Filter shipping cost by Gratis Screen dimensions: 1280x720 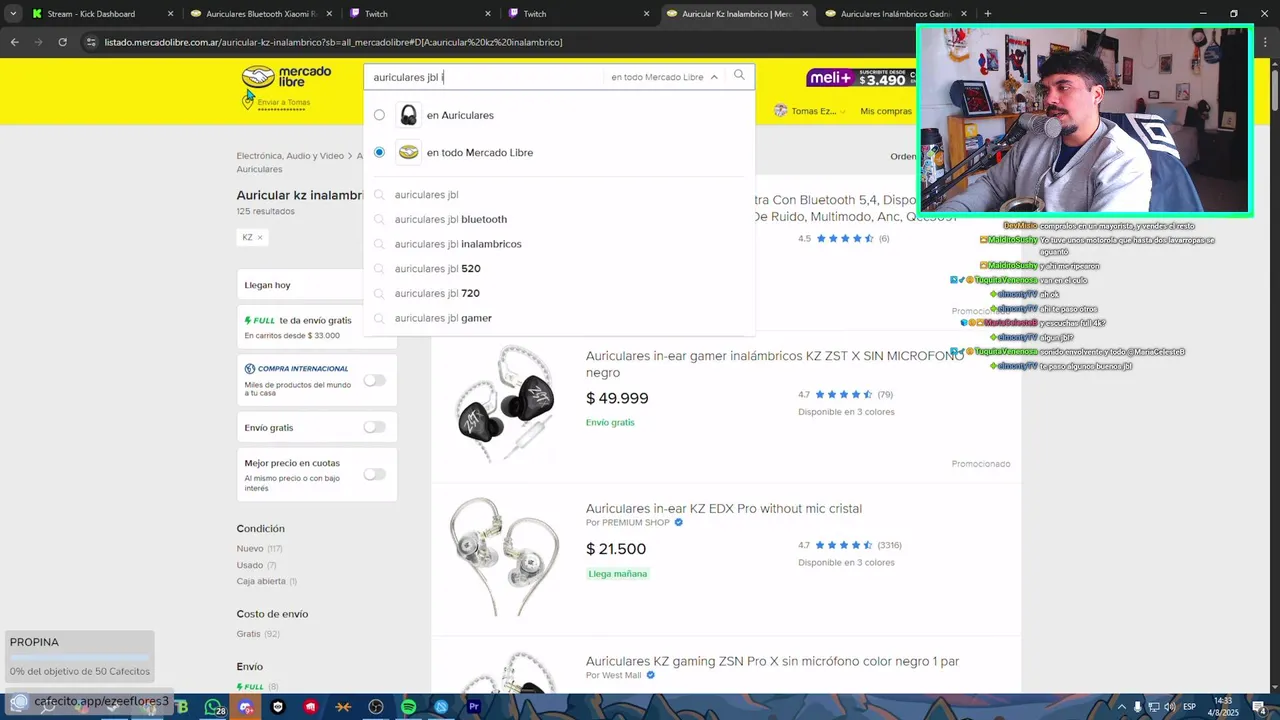[248, 634]
